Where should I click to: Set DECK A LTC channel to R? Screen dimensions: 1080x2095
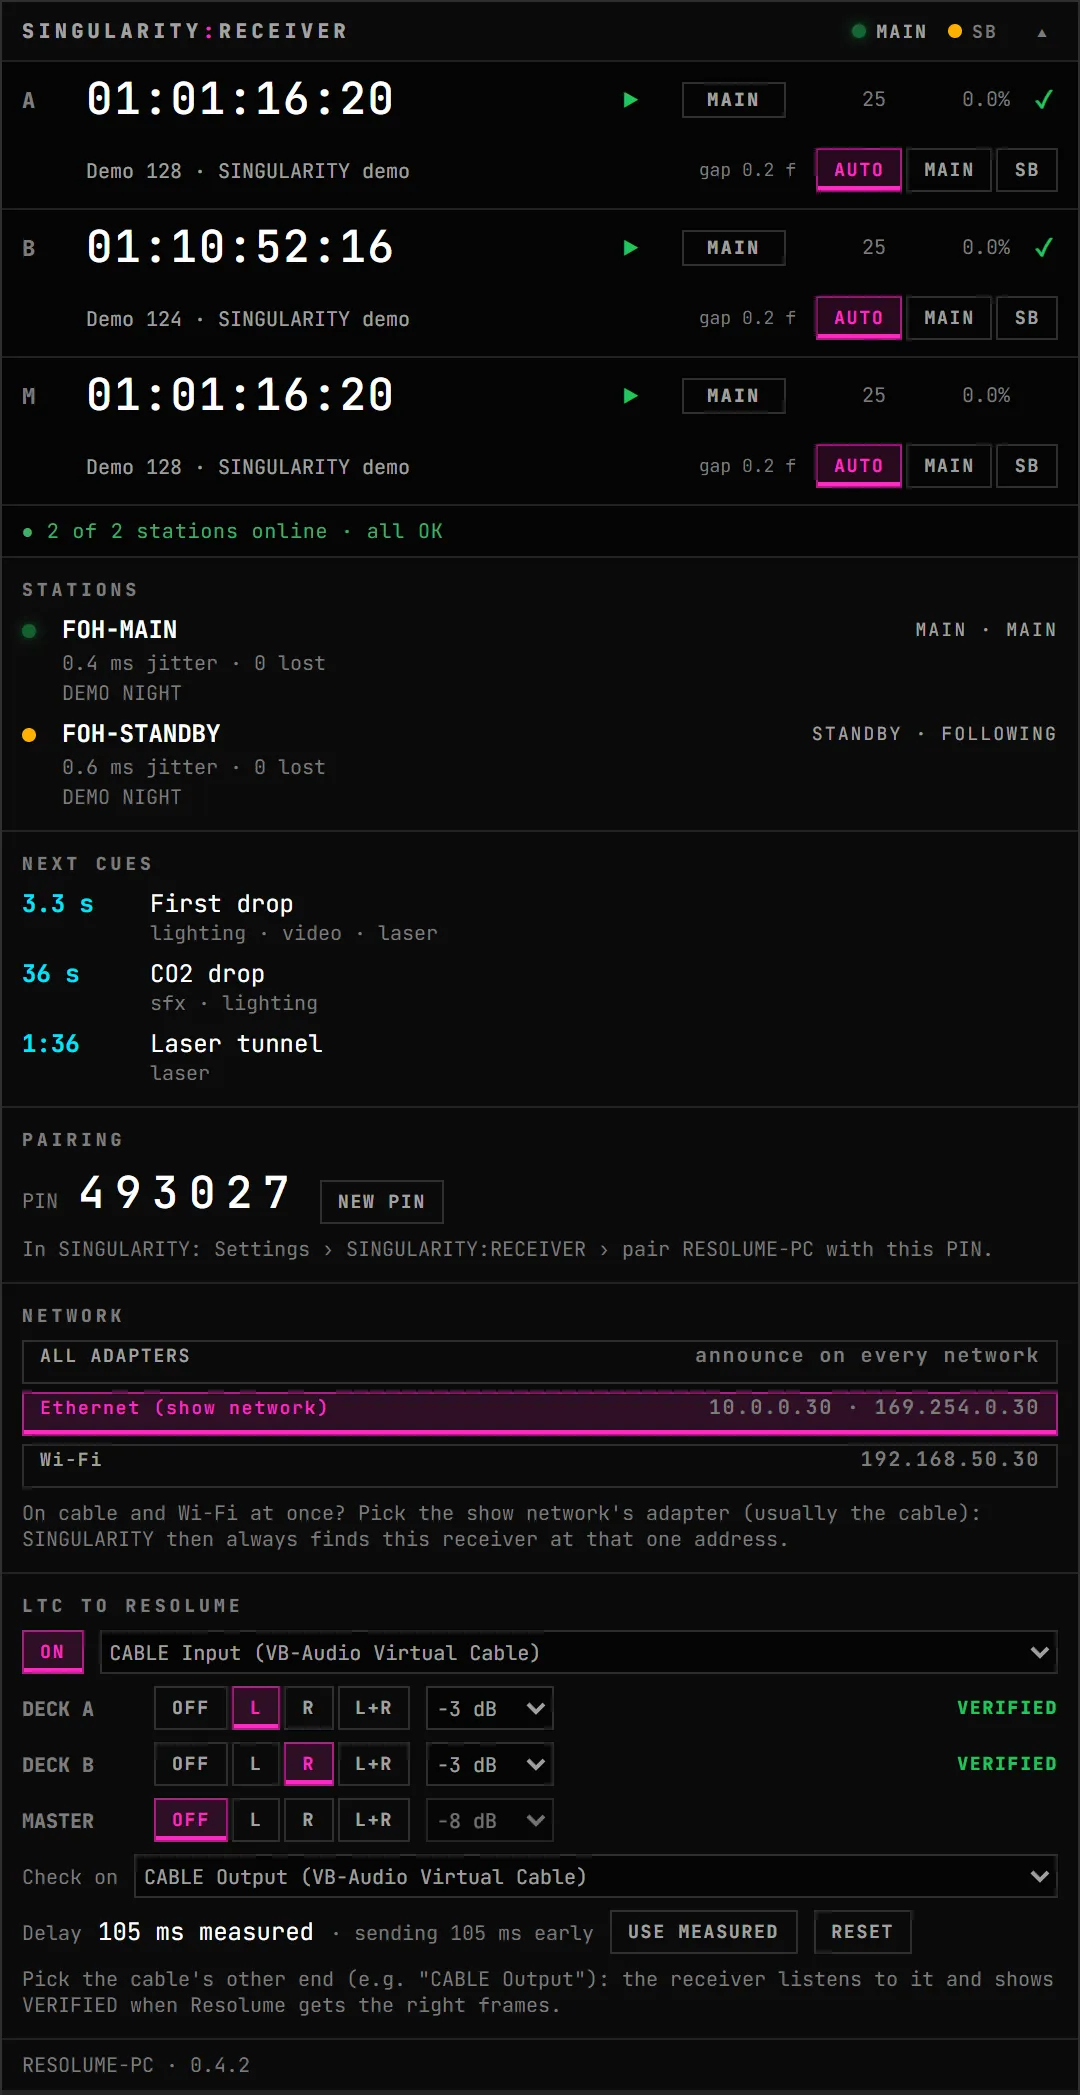(308, 1708)
